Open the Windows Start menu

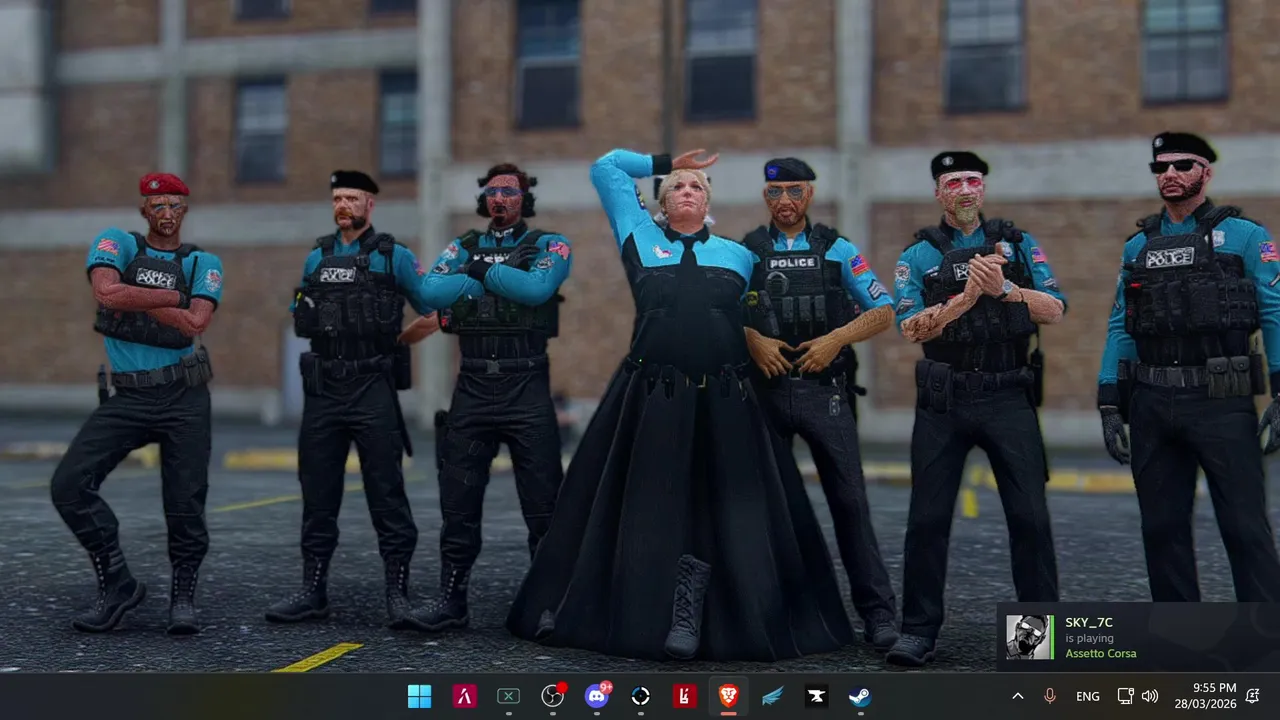click(x=420, y=697)
